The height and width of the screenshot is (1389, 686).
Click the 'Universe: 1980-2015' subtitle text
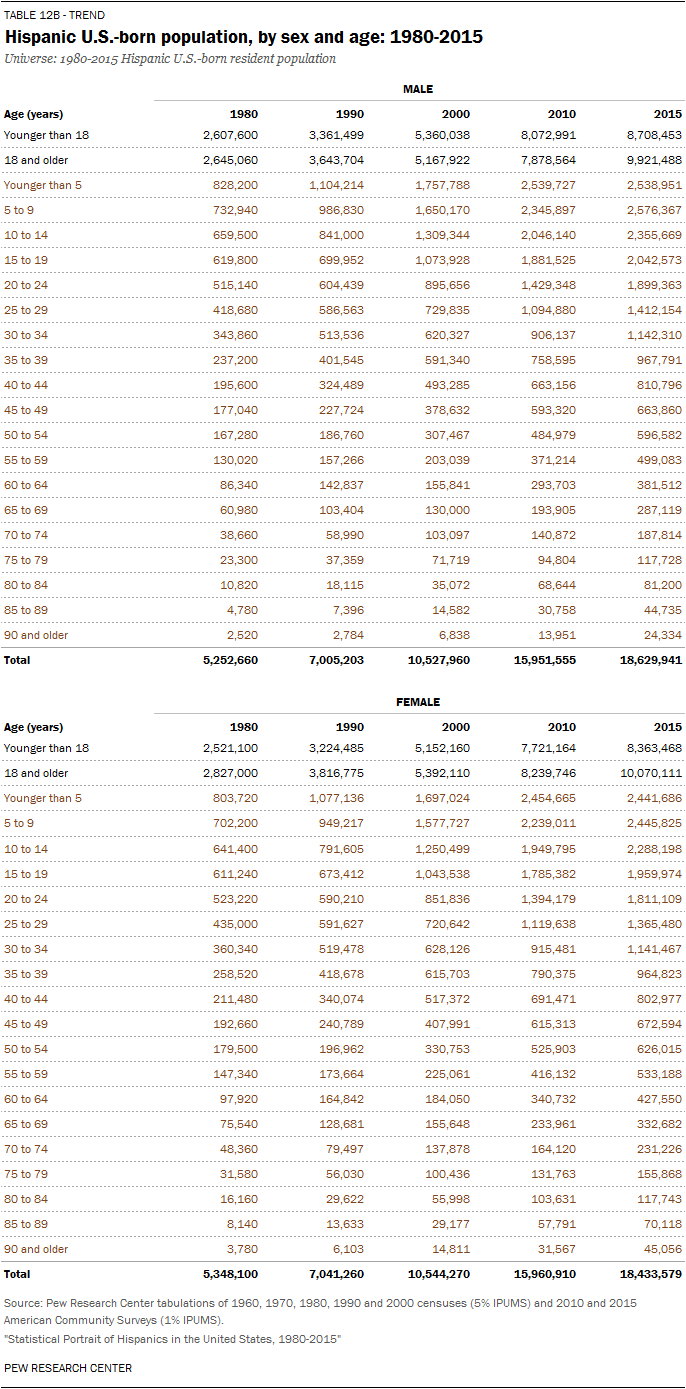coord(170,59)
